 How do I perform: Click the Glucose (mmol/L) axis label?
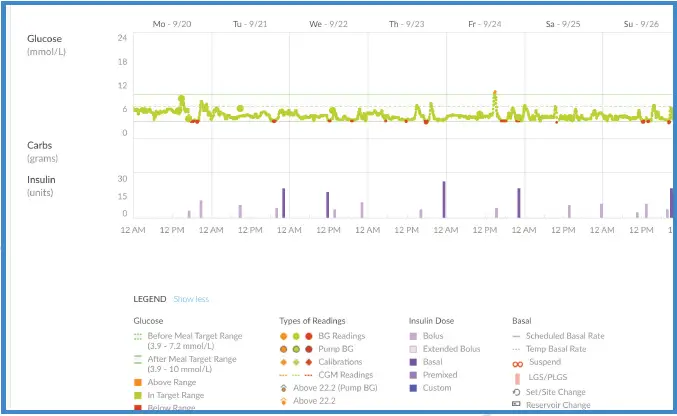click(x=45, y=44)
